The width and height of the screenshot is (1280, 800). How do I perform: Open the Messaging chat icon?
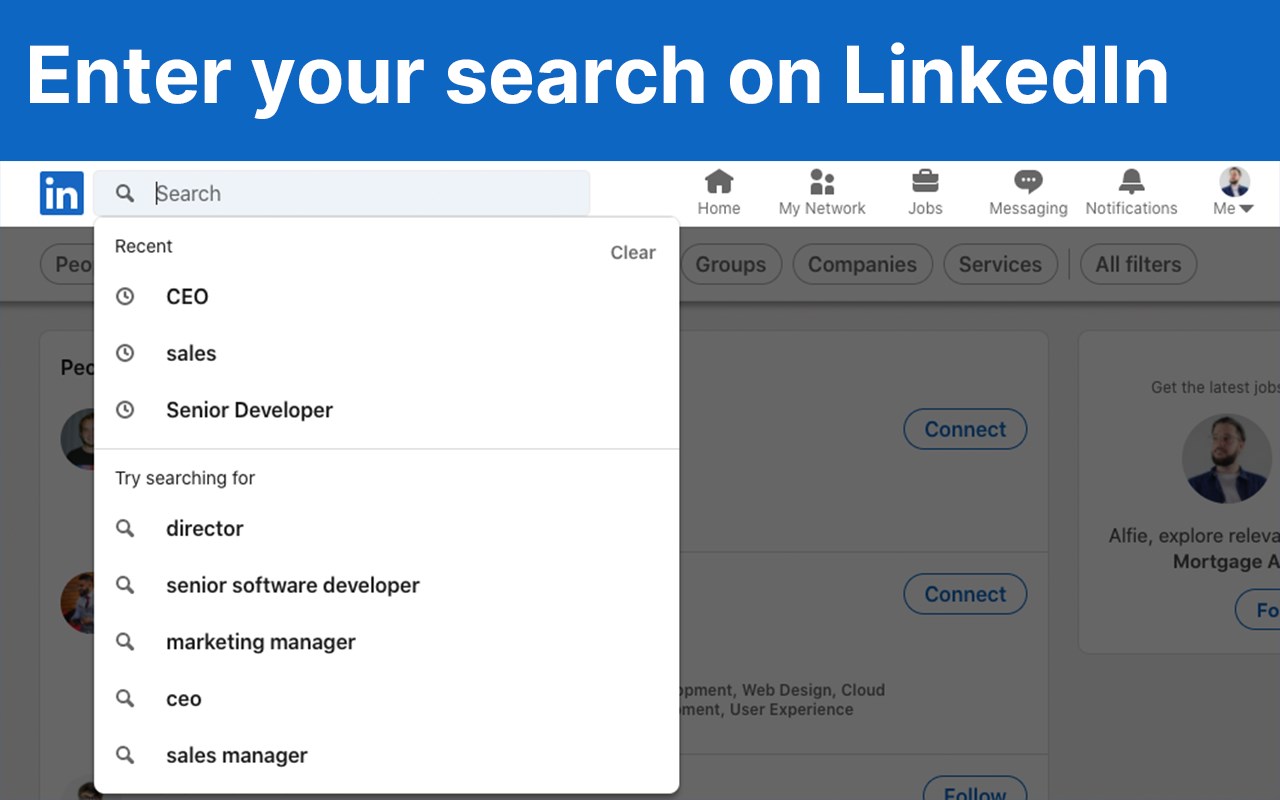[x=1028, y=182]
